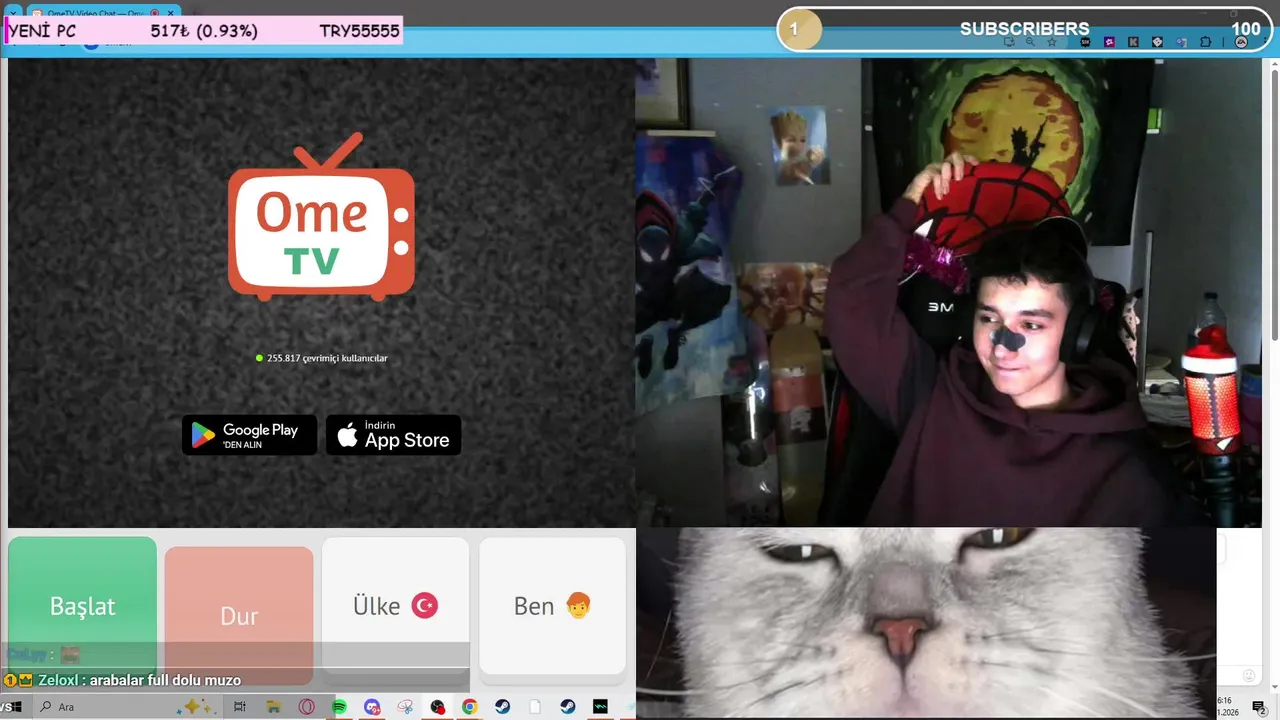Viewport: 1280px width, 720px height.
Task: Open the Windows notification center icon
Action: (1259, 707)
